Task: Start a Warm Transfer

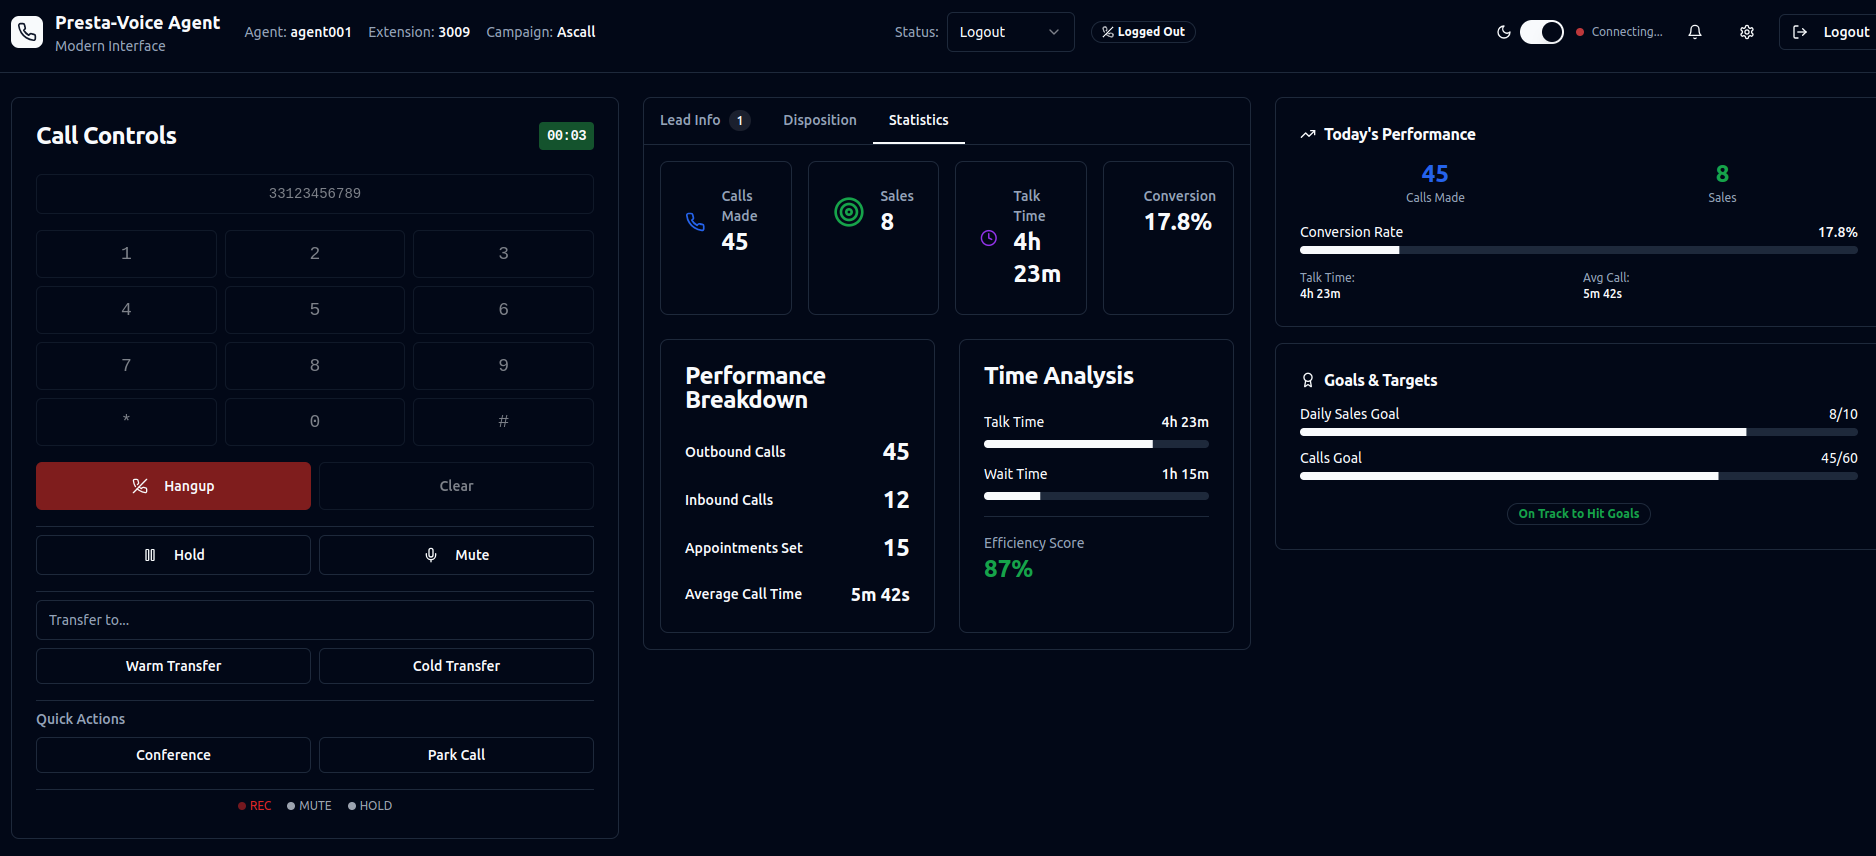Action: [173, 666]
